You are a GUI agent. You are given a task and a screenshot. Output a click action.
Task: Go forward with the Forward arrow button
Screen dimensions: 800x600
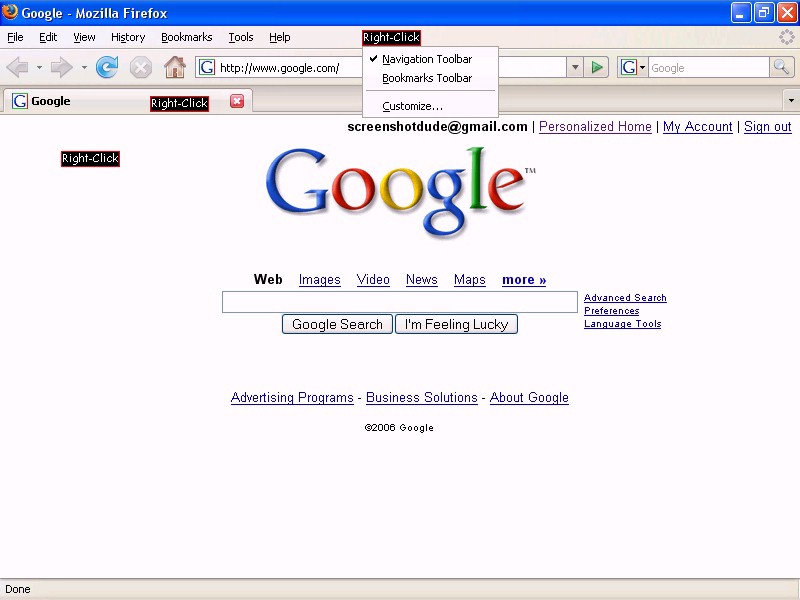click(x=62, y=67)
